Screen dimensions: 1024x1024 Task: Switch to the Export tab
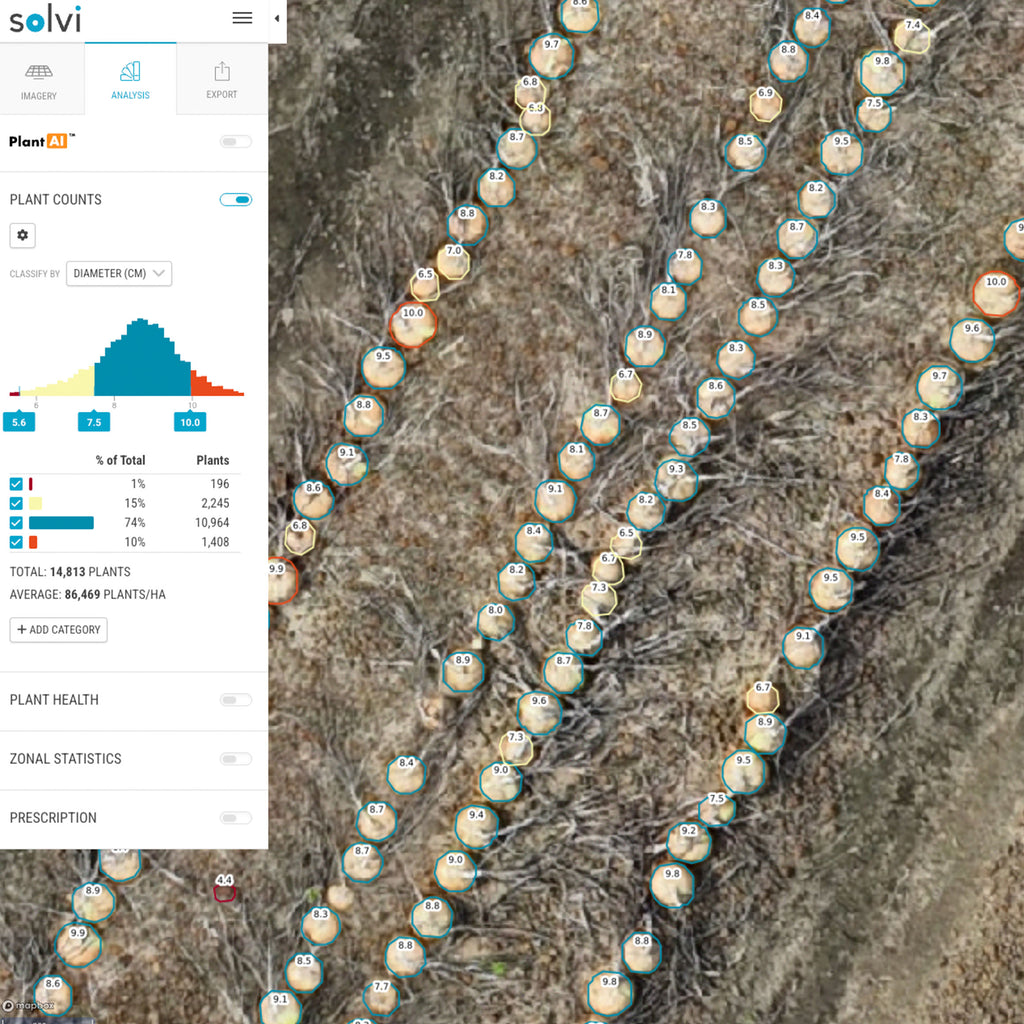pyautogui.click(x=222, y=79)
